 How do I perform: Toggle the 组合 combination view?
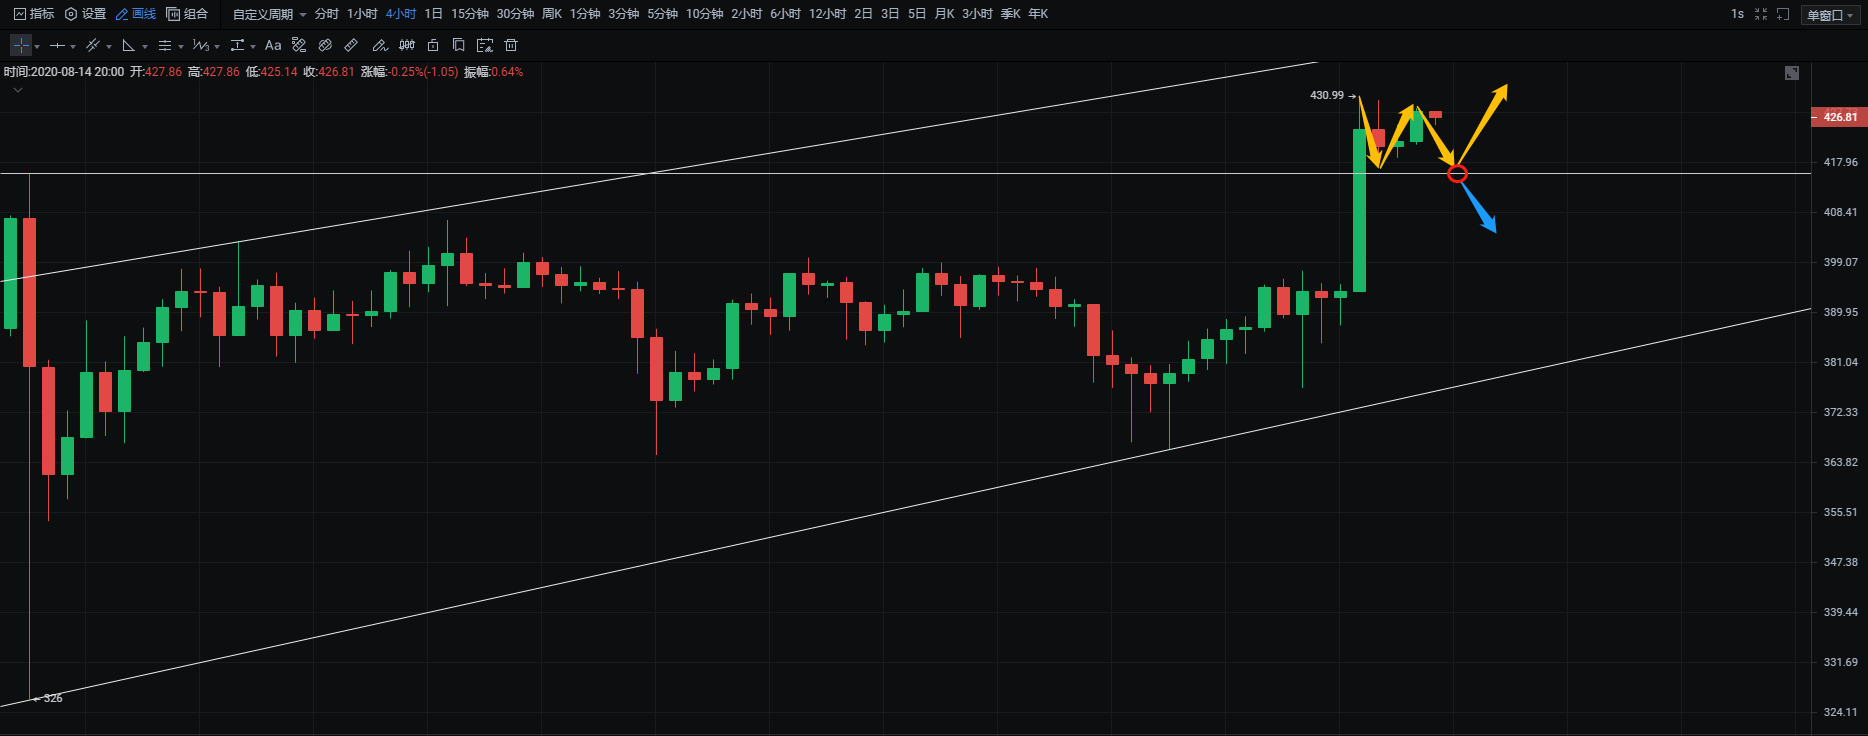(187, 14)
